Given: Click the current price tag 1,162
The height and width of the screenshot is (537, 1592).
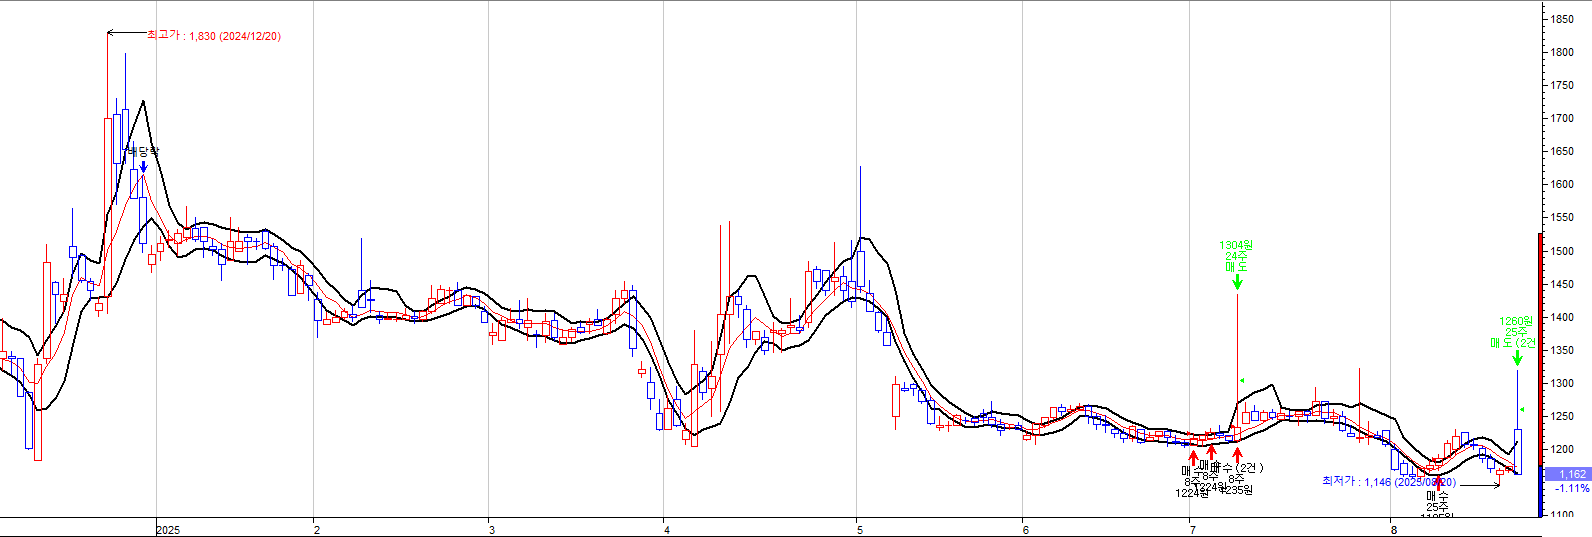Looking at the screenshot, I should pos(1568,474).
